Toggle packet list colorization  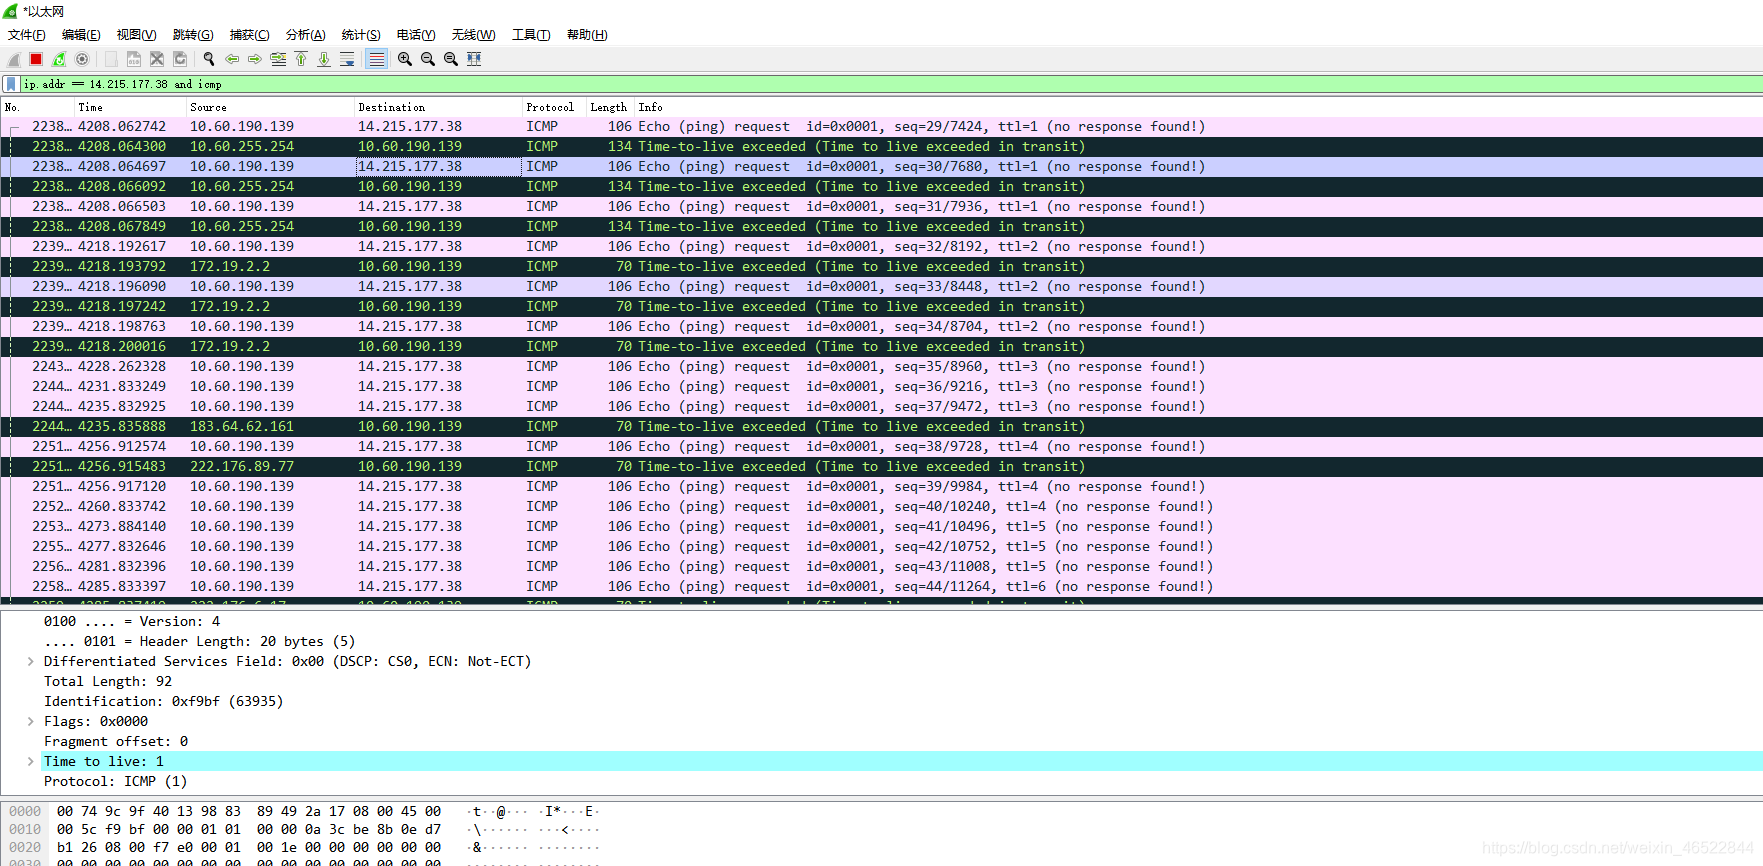376,59
